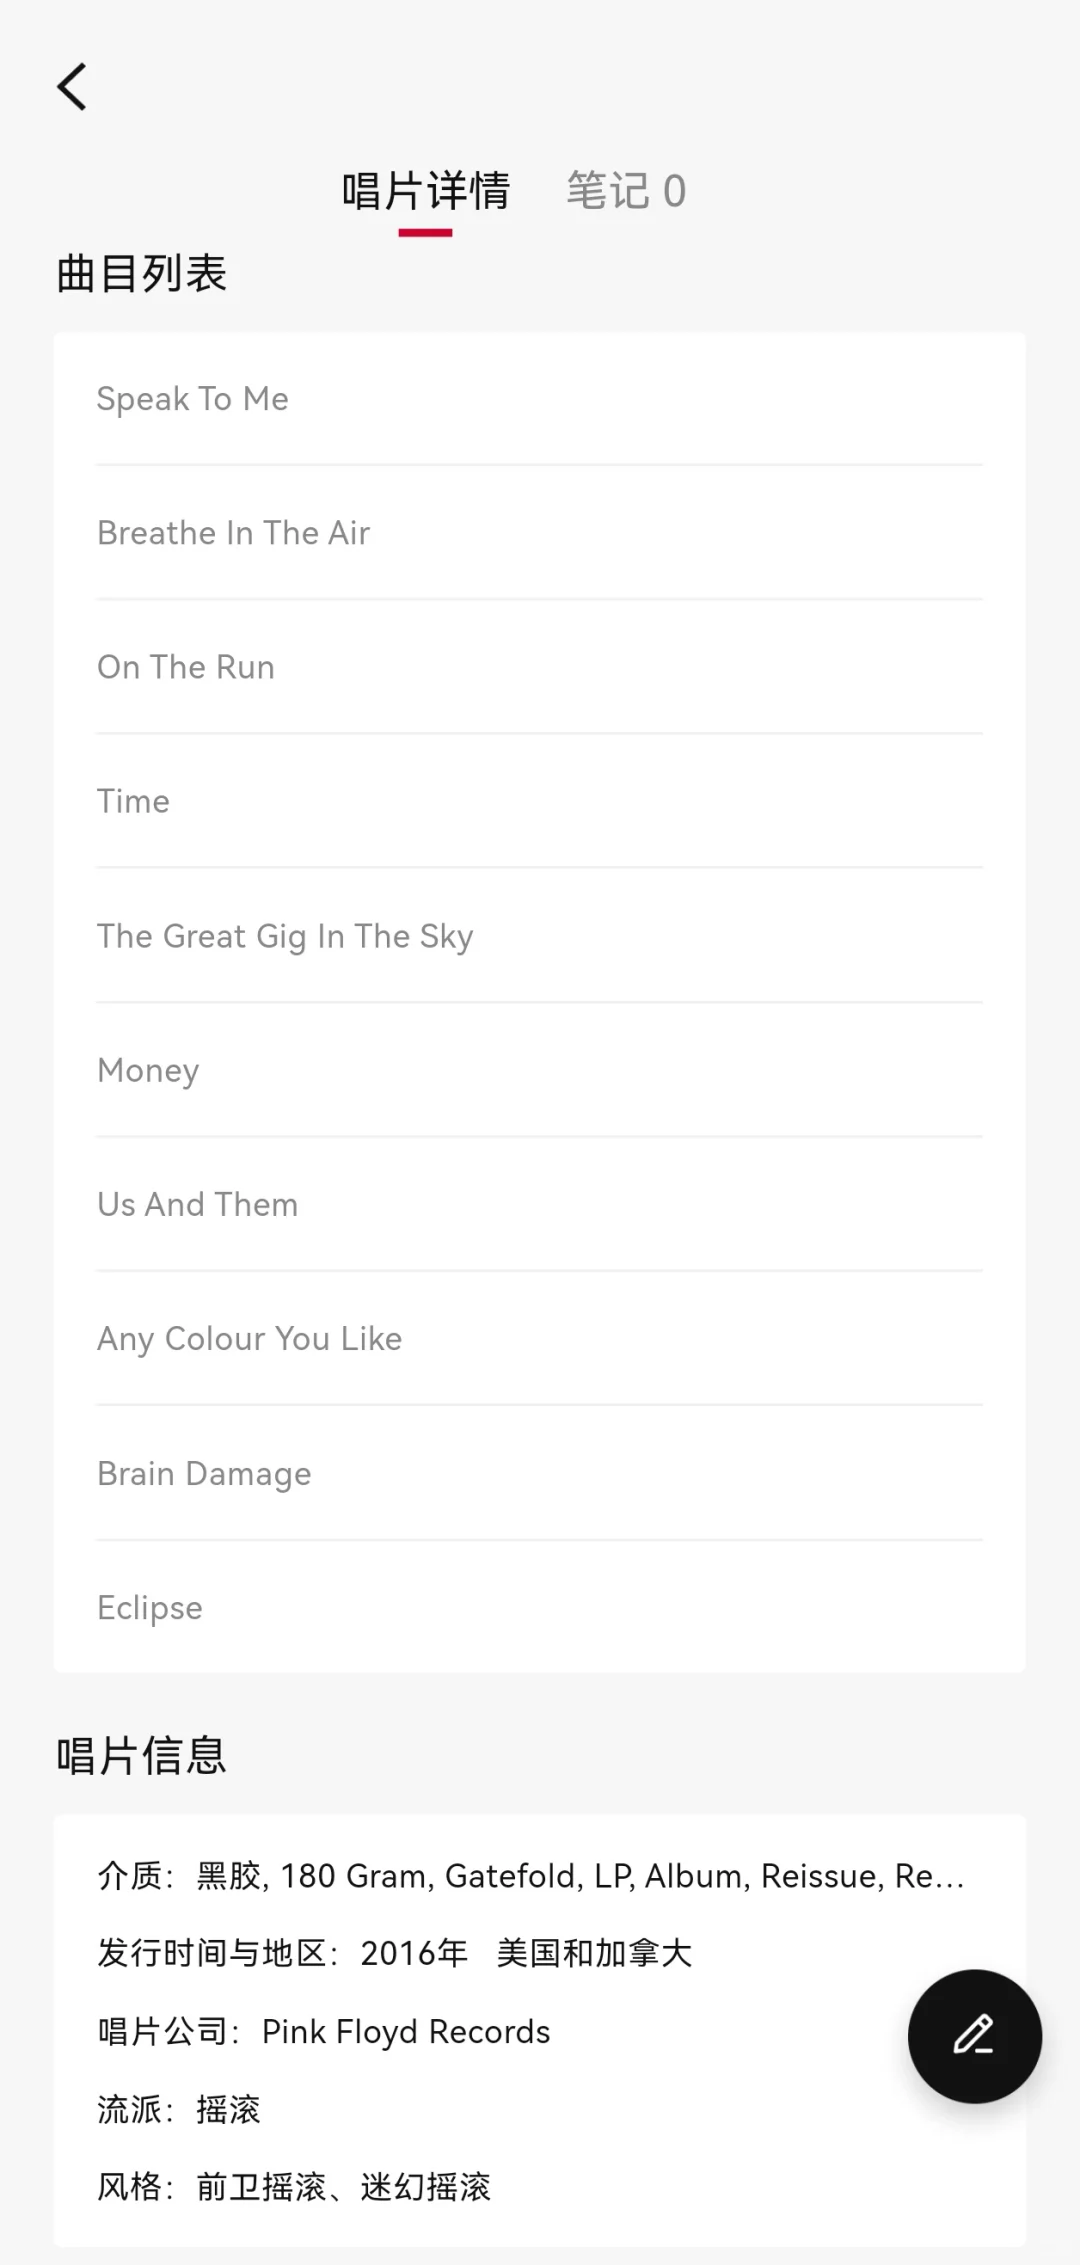Select the Brain Damage track
The width and height of the screenshot is (1080, 2265).
click(539, 1473)
